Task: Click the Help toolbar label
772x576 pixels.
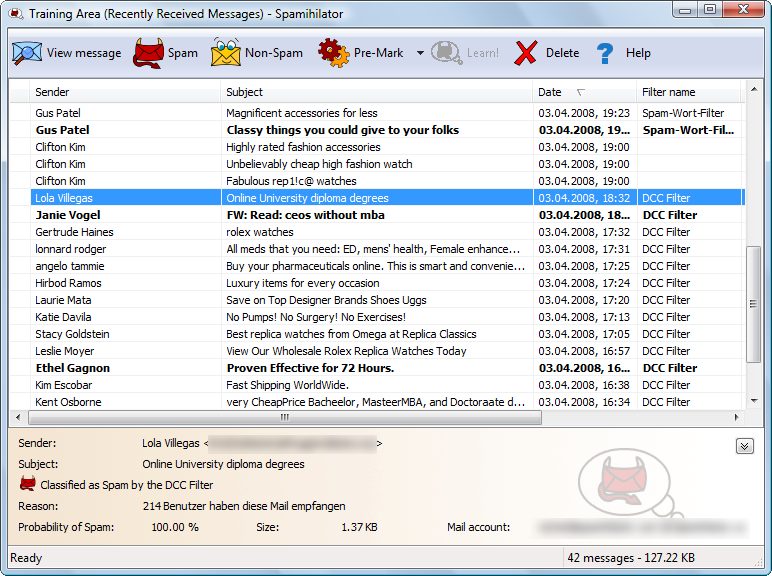Action: coord(638,53)
